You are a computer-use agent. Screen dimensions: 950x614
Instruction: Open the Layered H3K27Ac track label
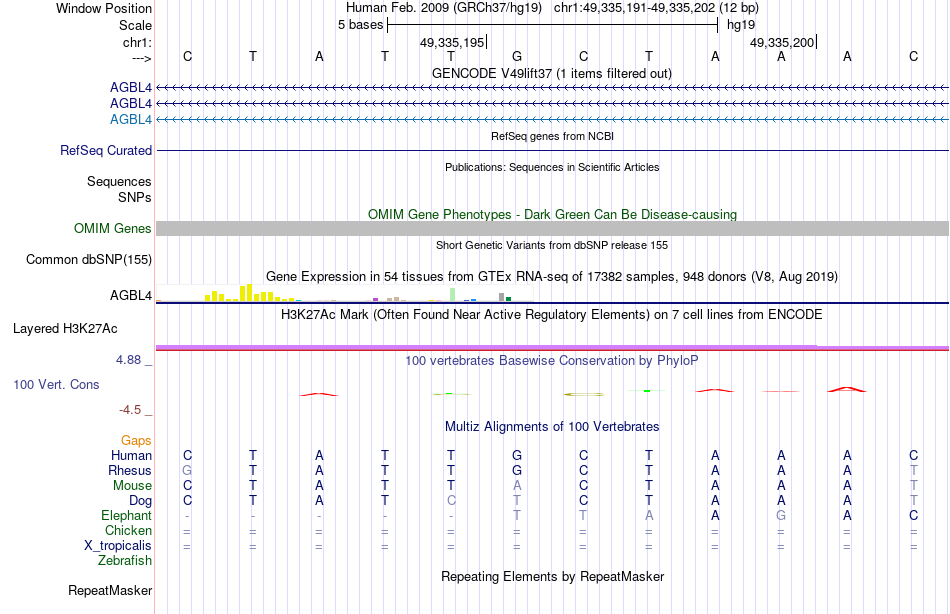(65, 329)
